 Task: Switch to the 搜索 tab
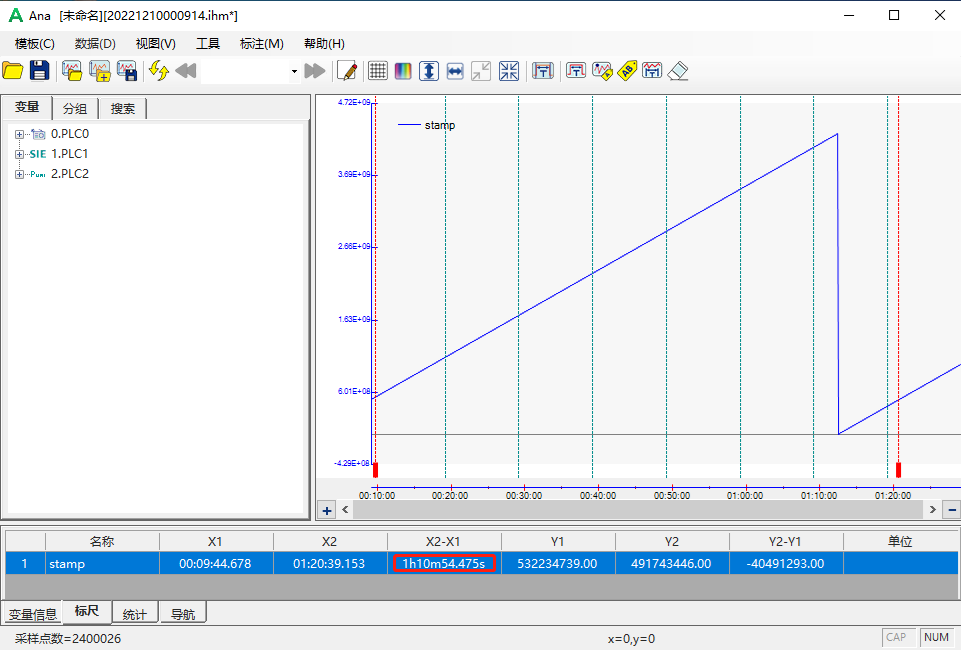(x=123, y=108)
